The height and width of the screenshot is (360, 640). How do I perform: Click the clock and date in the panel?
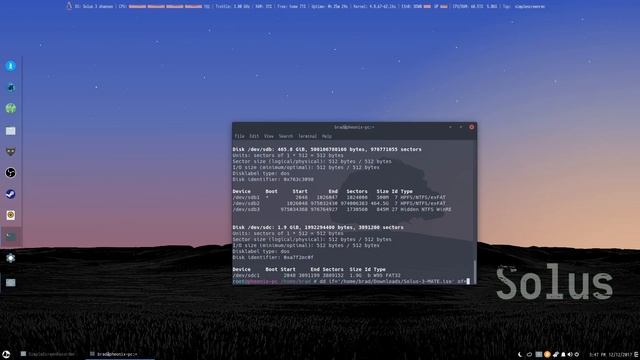(x=610, y=354)
